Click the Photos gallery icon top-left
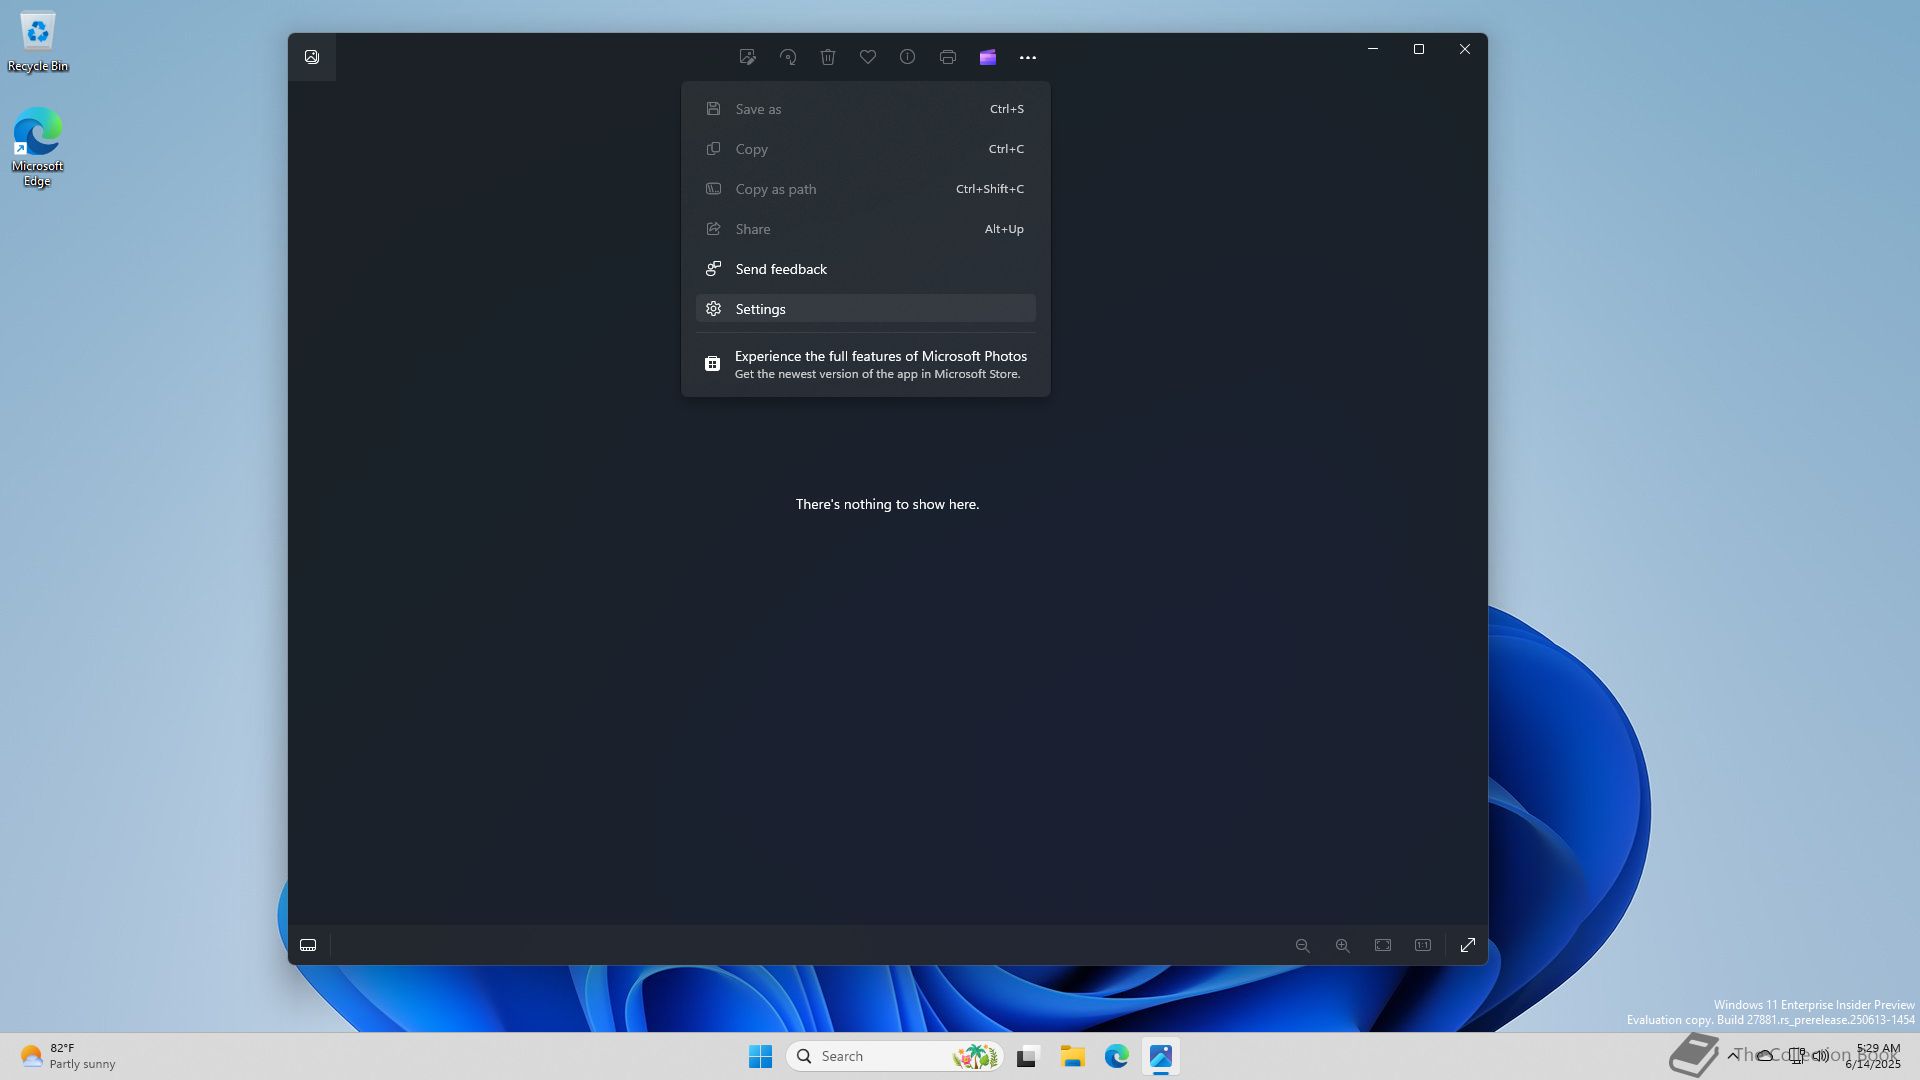Image resolution: width=1920 pixels, height=1080 pixels. pos(312,57)
